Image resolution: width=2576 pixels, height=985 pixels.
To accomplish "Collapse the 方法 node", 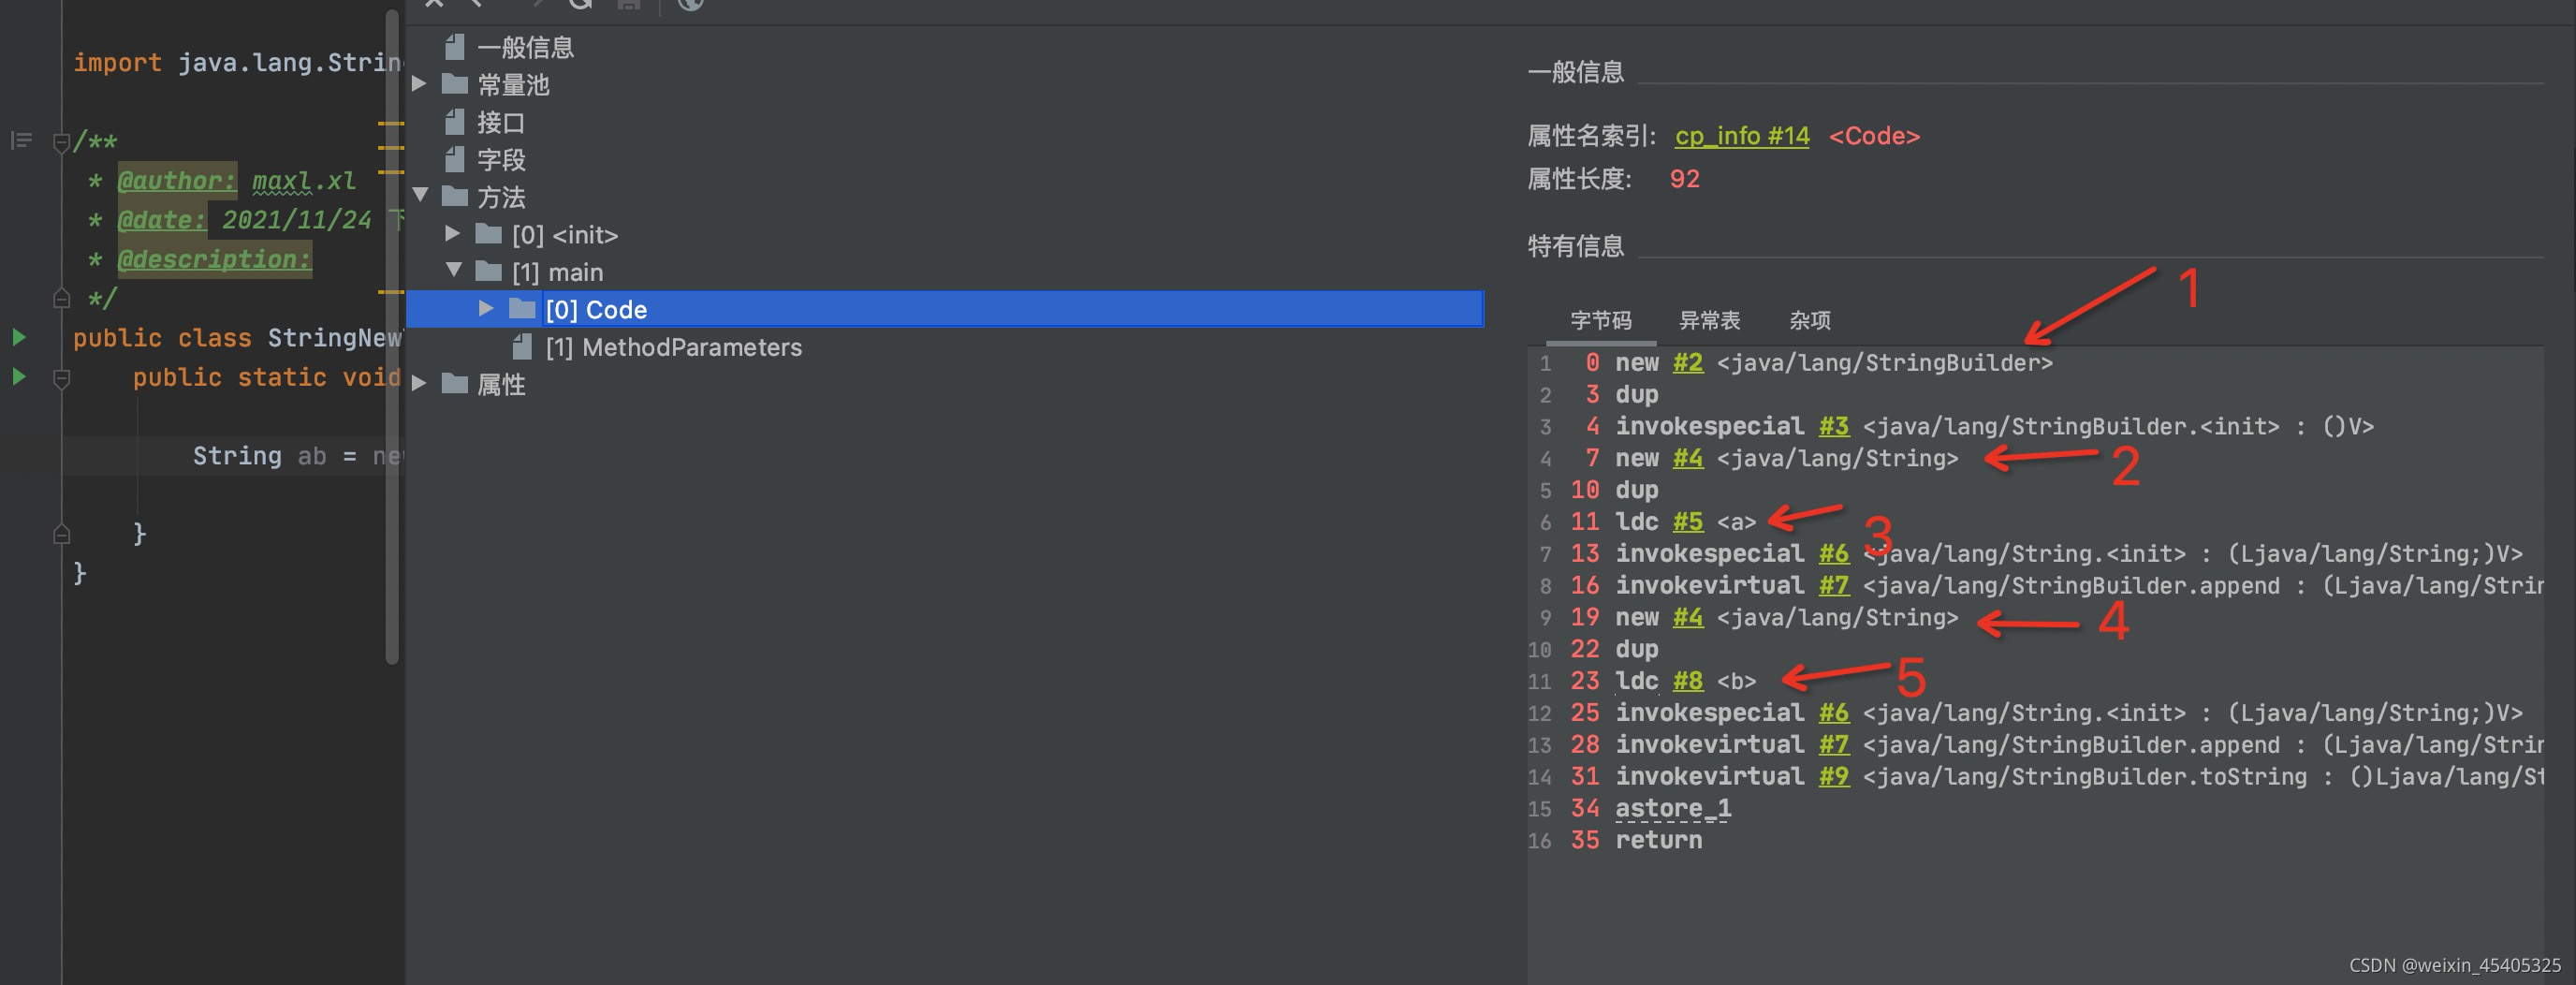I will click(420, 196).
